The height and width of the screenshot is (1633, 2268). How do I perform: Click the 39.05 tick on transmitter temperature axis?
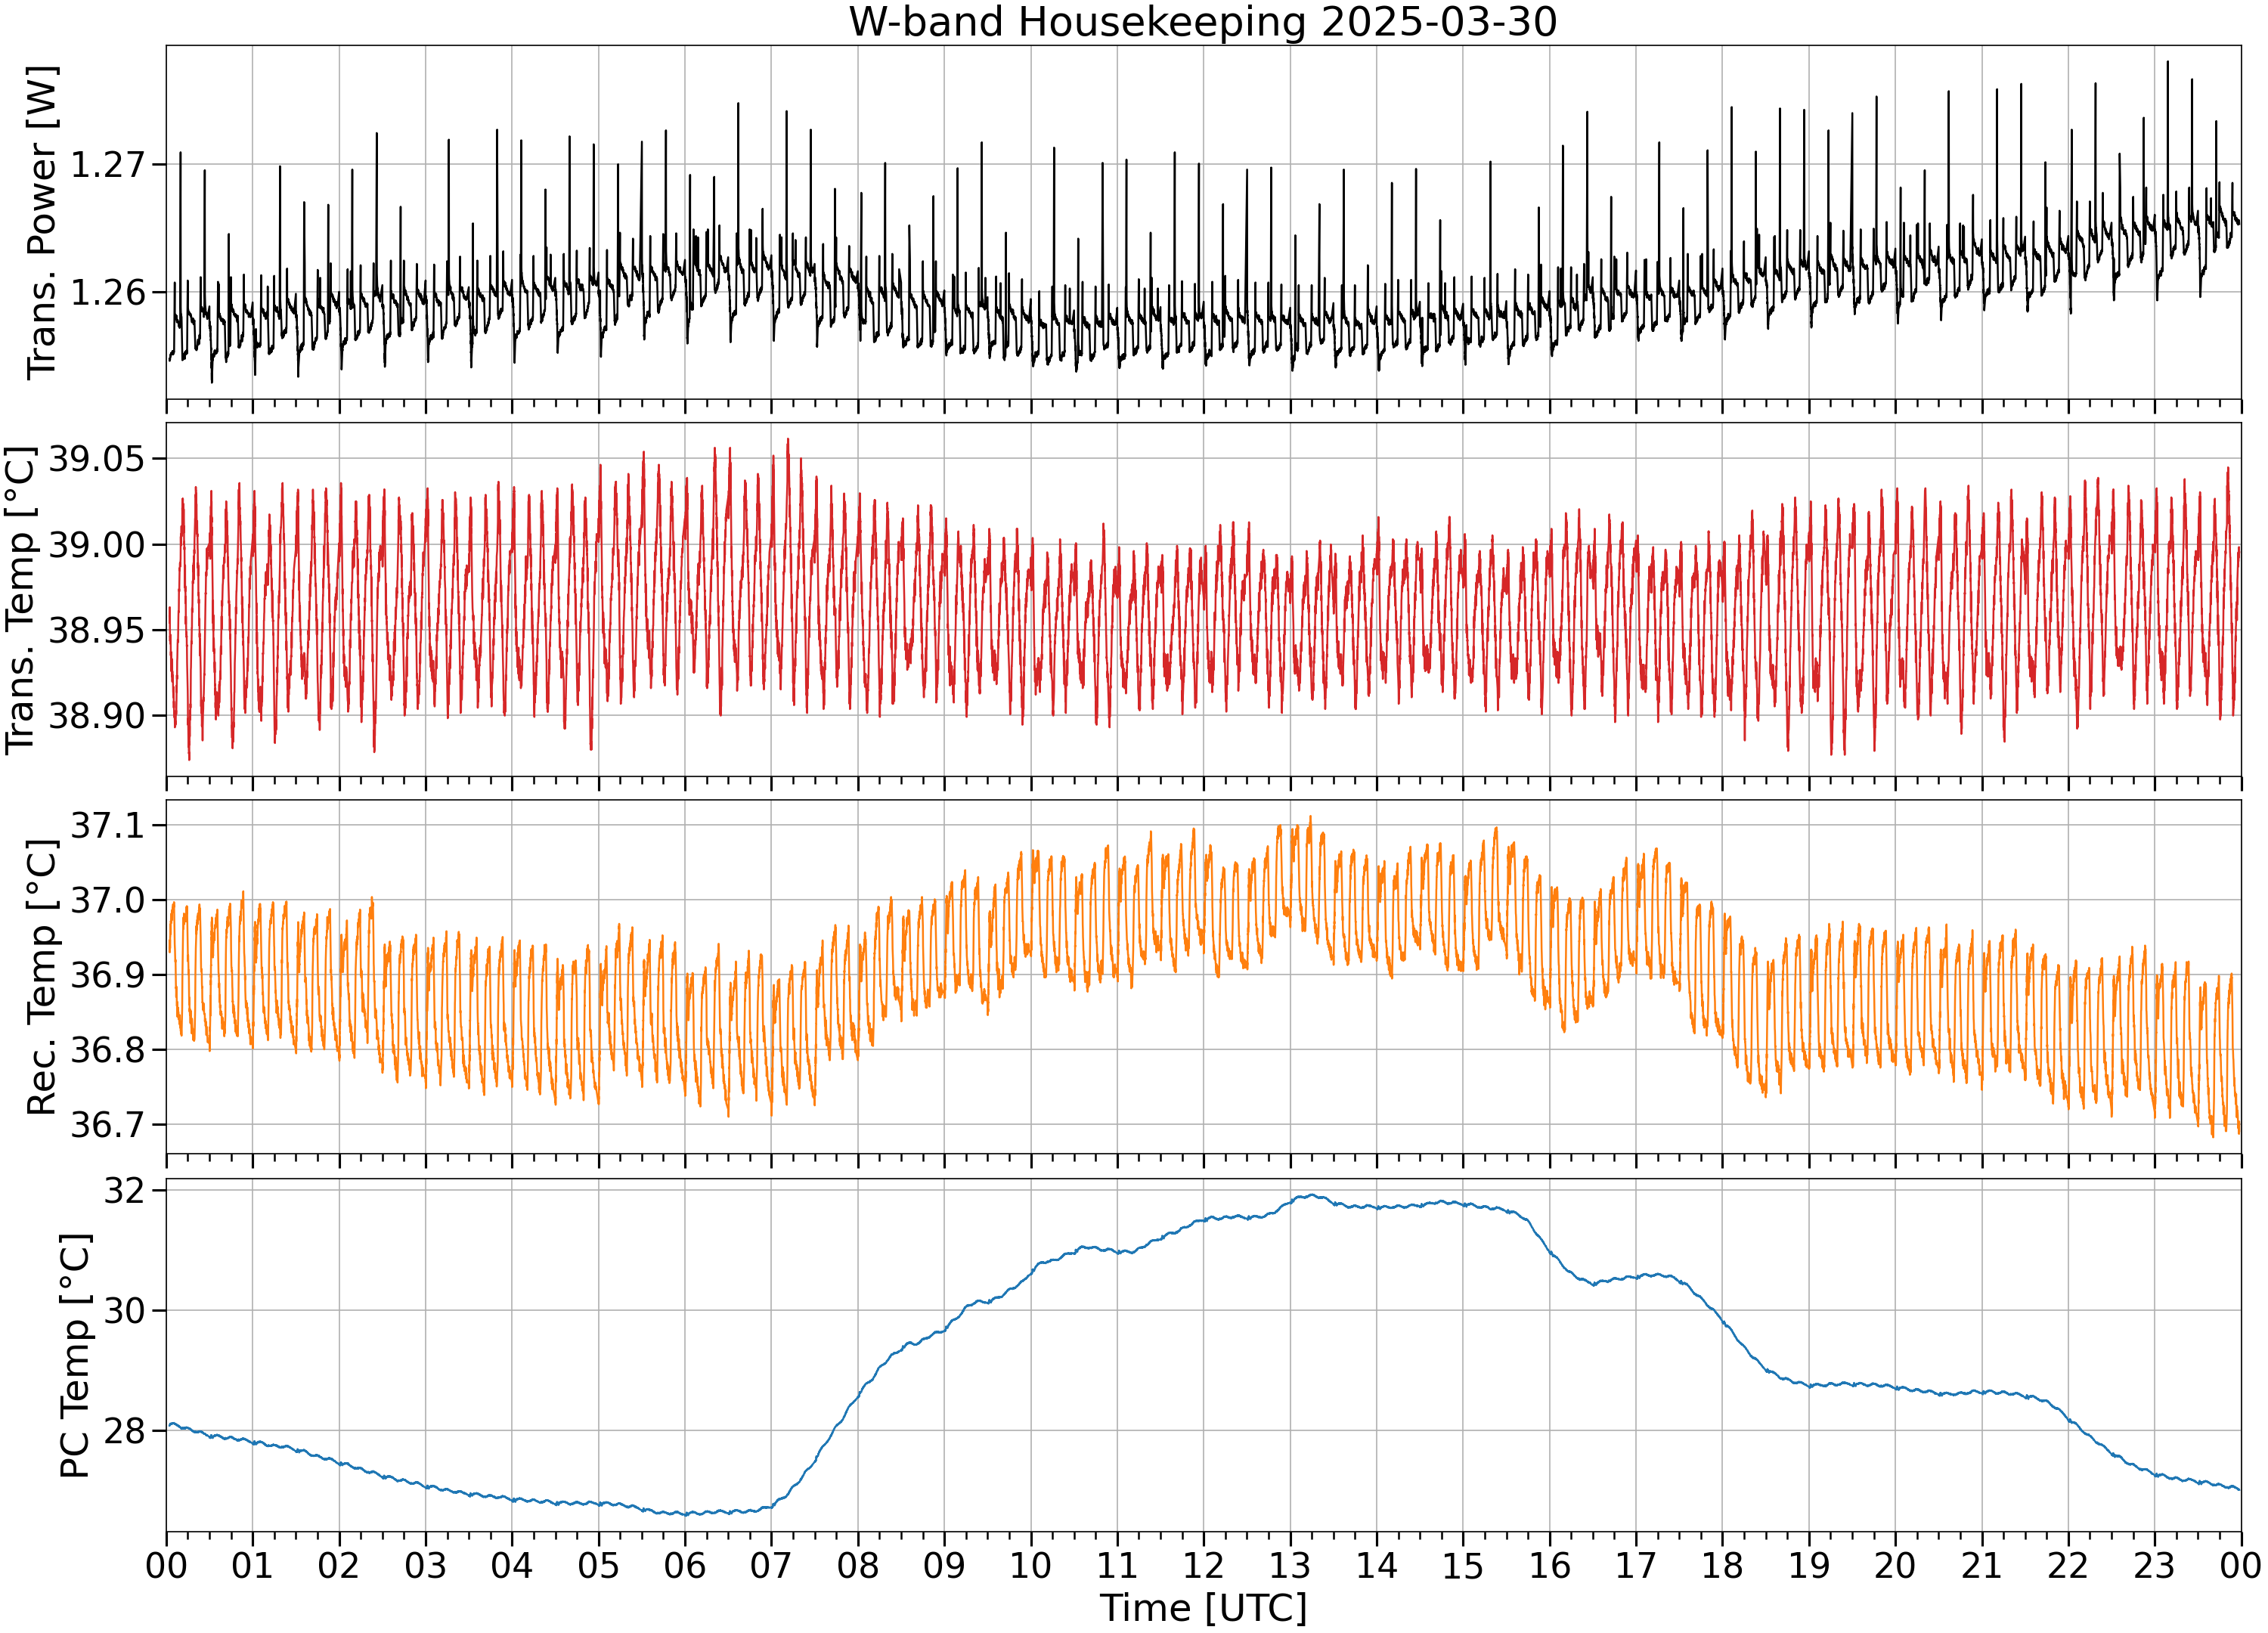(x=97, y=460)
